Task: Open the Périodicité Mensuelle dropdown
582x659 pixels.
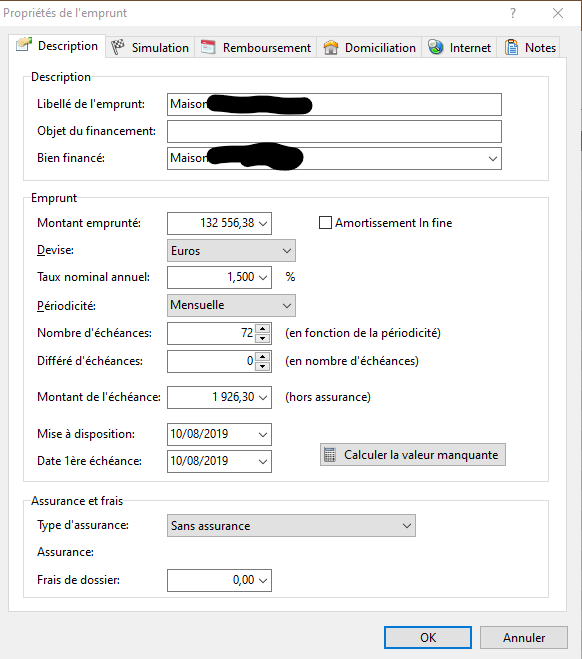Action: tap(231, 306)
